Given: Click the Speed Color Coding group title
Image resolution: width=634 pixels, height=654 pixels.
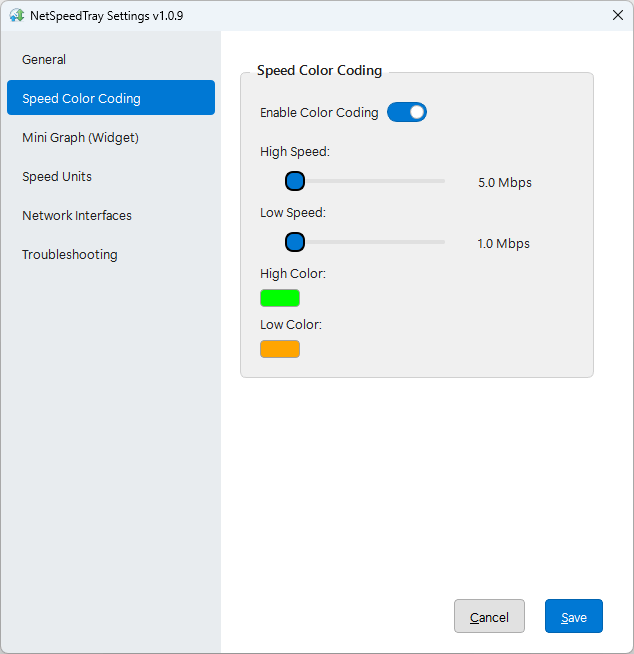Looking at the screenshot, I should (x=320, y=70).
